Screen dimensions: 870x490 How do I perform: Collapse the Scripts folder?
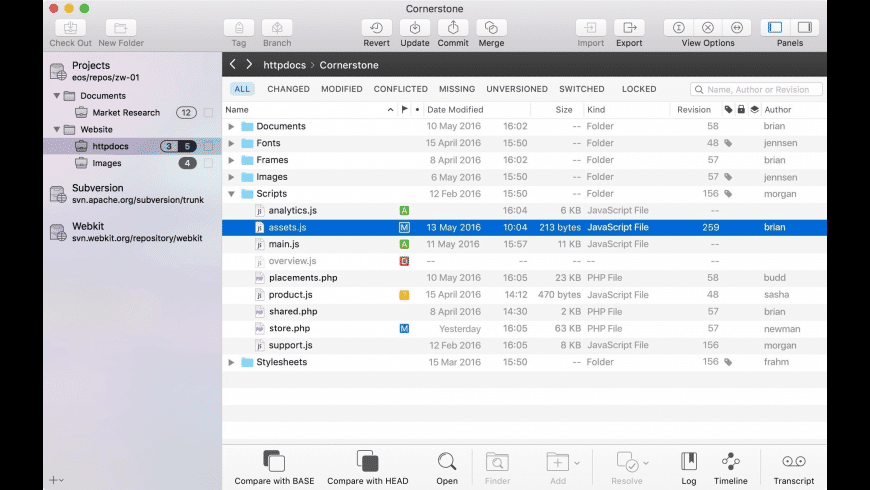pyautogui.click(x=232, y=194)
